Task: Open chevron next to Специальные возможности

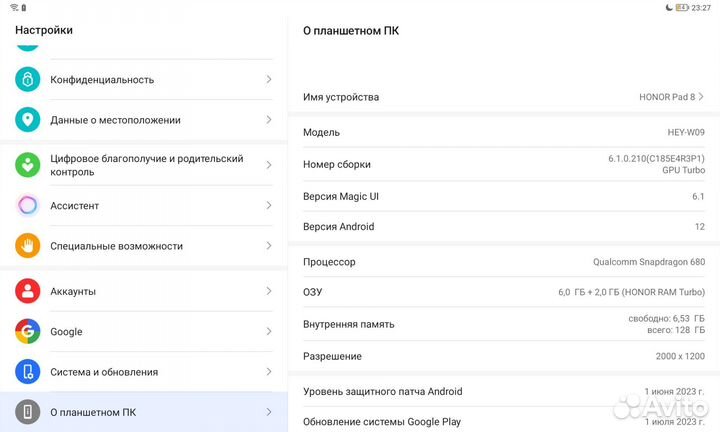Action: coord(269,246)
